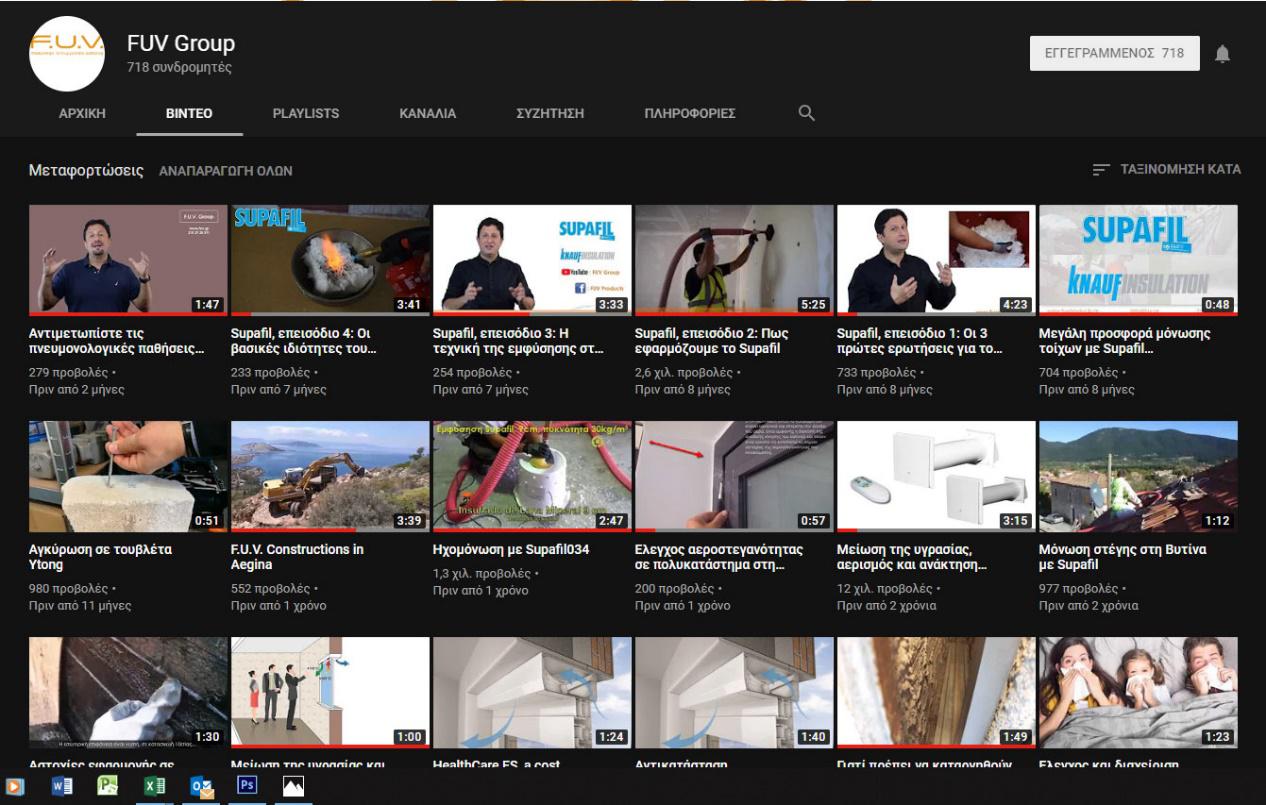Click the 718 συνδρομητές subscriber count
The width and height of the screenshot is (1266, 805).
click(x=179, y=68)
